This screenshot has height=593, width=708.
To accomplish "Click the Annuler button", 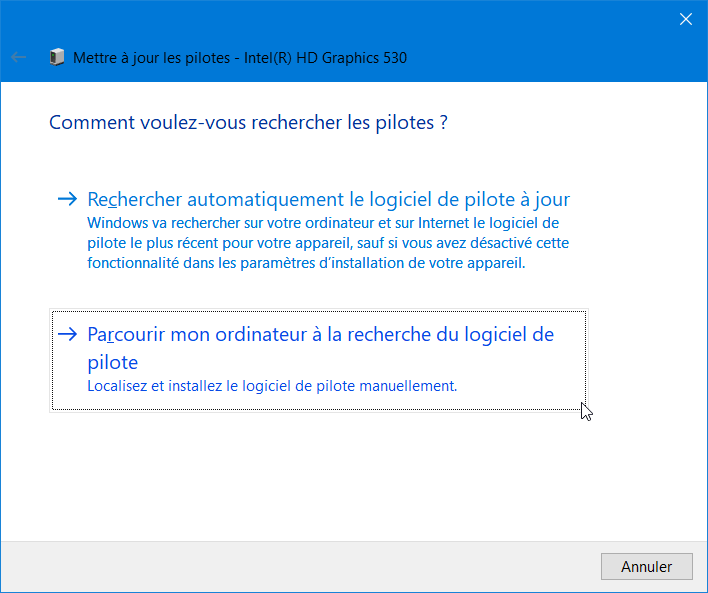I will (647, 566).
